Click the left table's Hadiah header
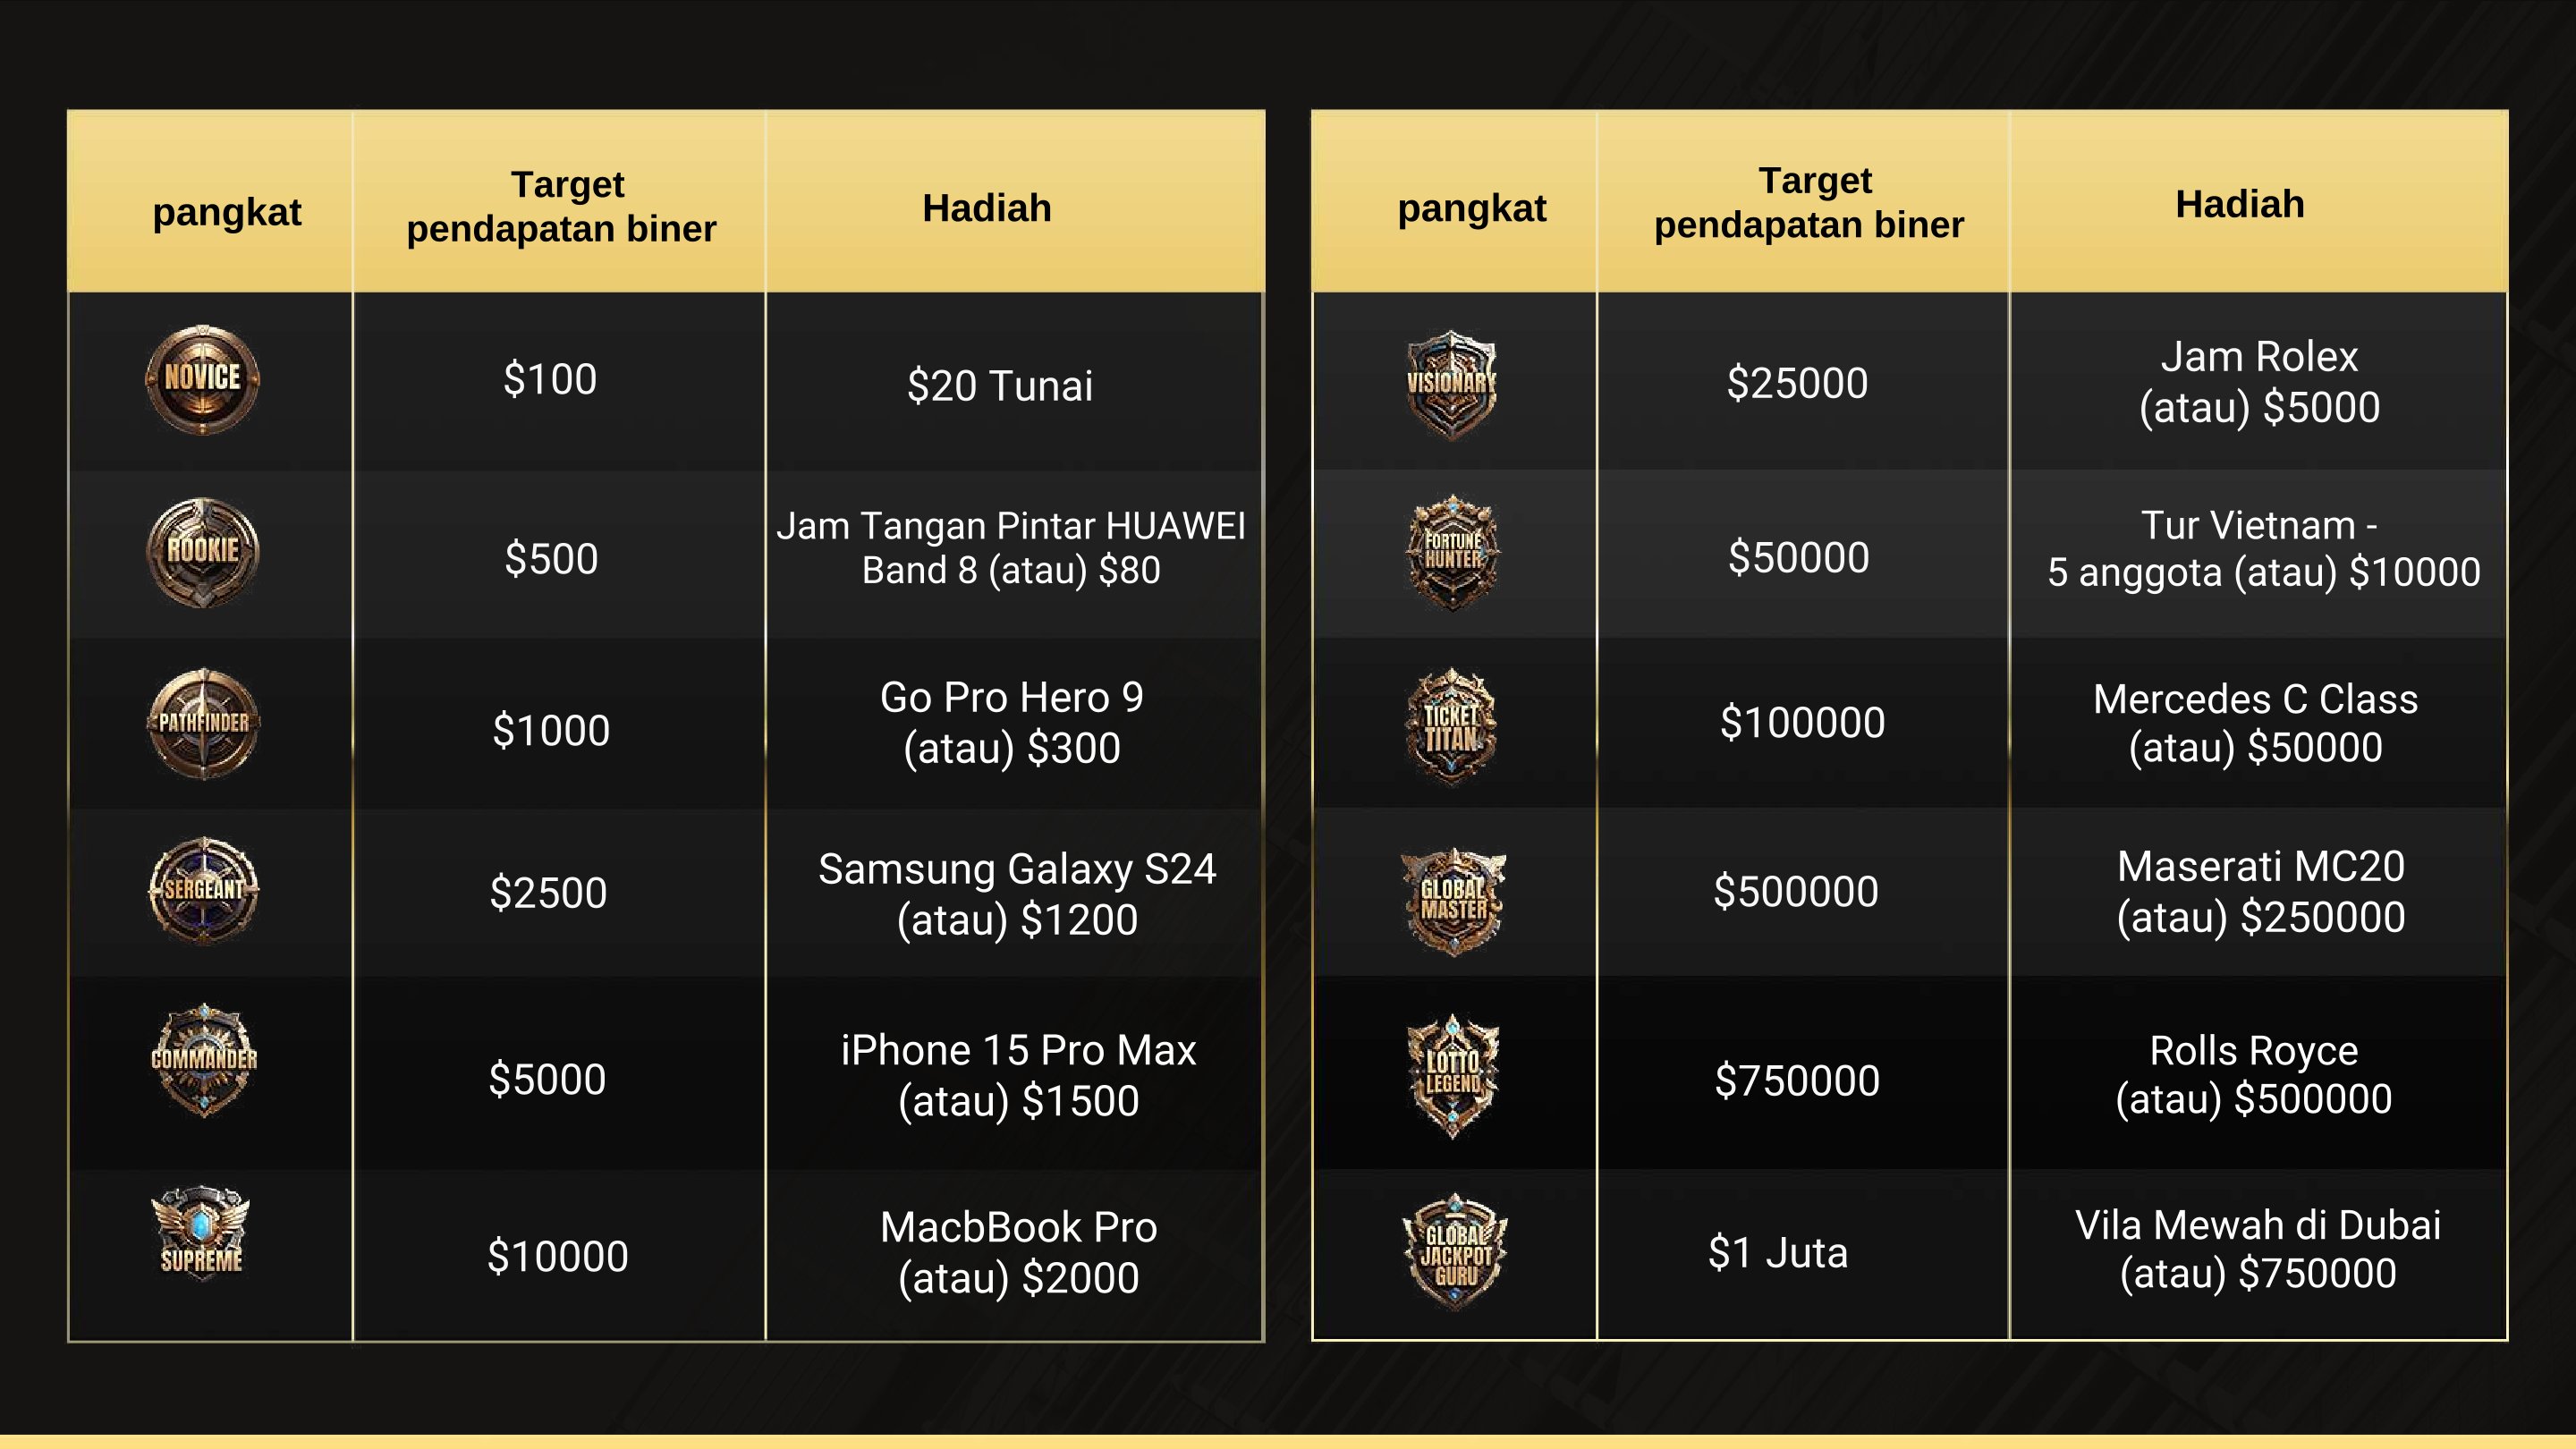This screenshot has width=2576, height=1449. click(987, 208)
